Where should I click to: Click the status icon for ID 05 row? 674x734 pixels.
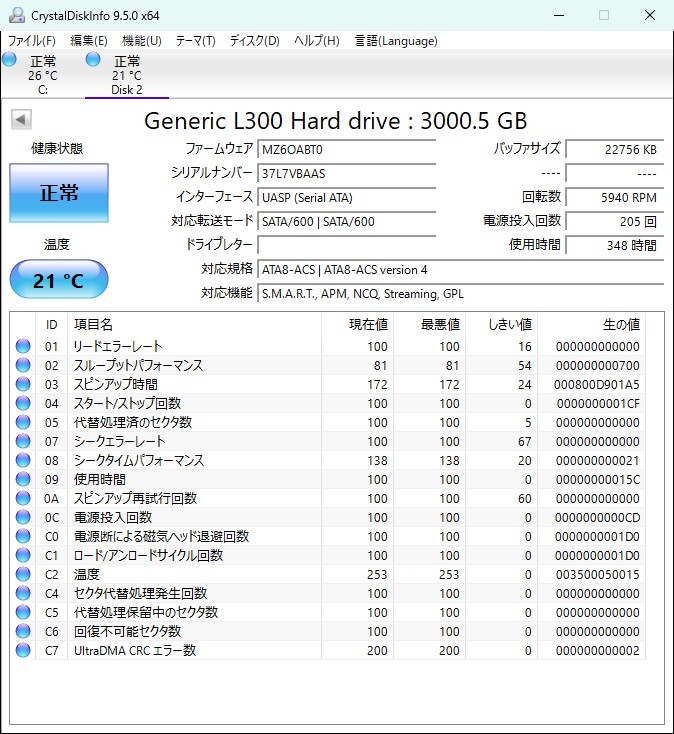point(23,422)
